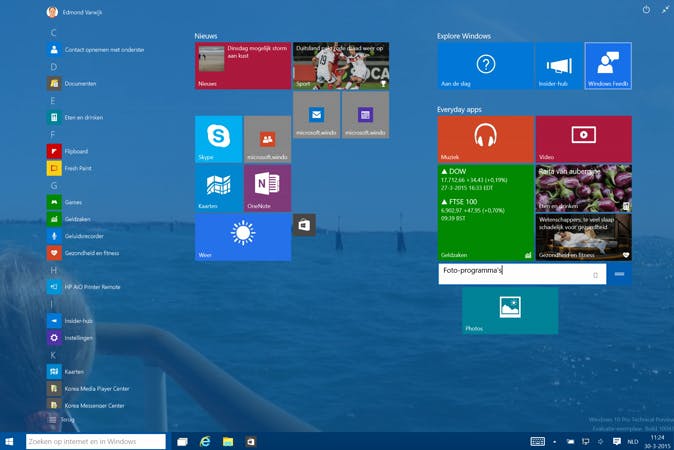The image size is (674, 450).
Task: Open the Photos tile
Action: [510, 311]
